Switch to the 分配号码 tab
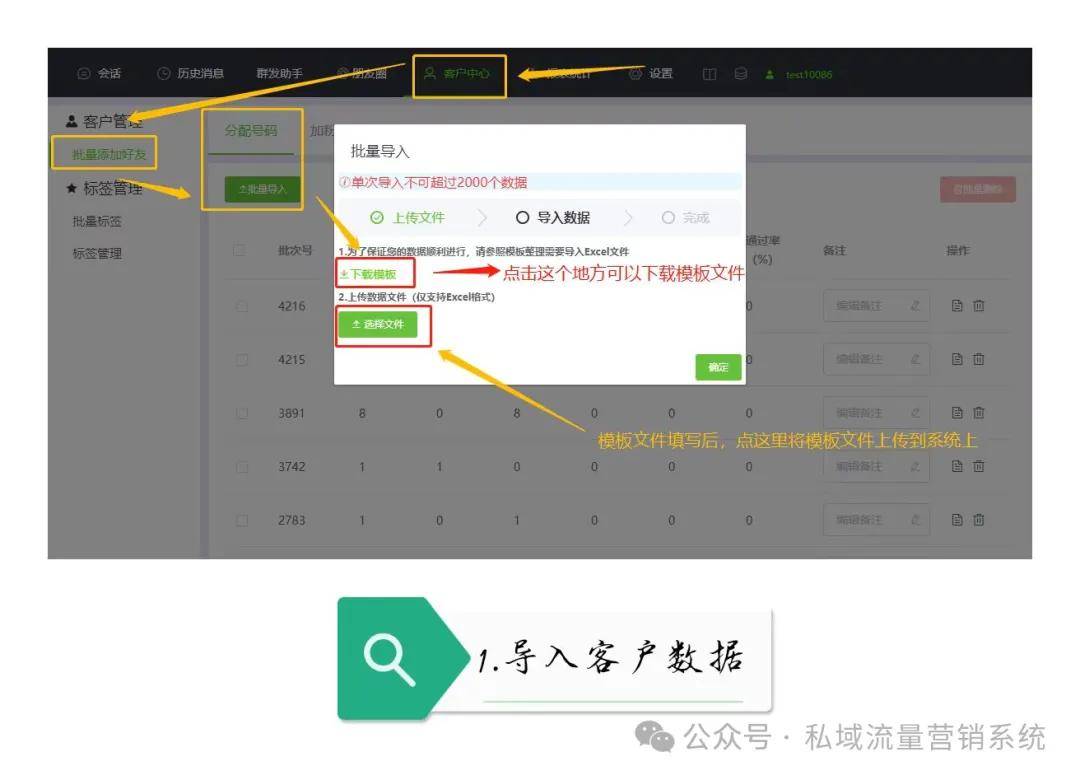1080x780 pixels. click(x=251, y=131)
